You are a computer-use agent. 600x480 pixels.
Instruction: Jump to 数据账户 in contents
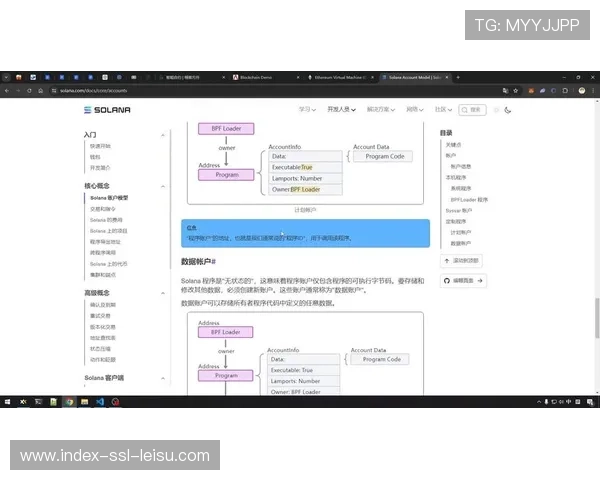[461, 243]
